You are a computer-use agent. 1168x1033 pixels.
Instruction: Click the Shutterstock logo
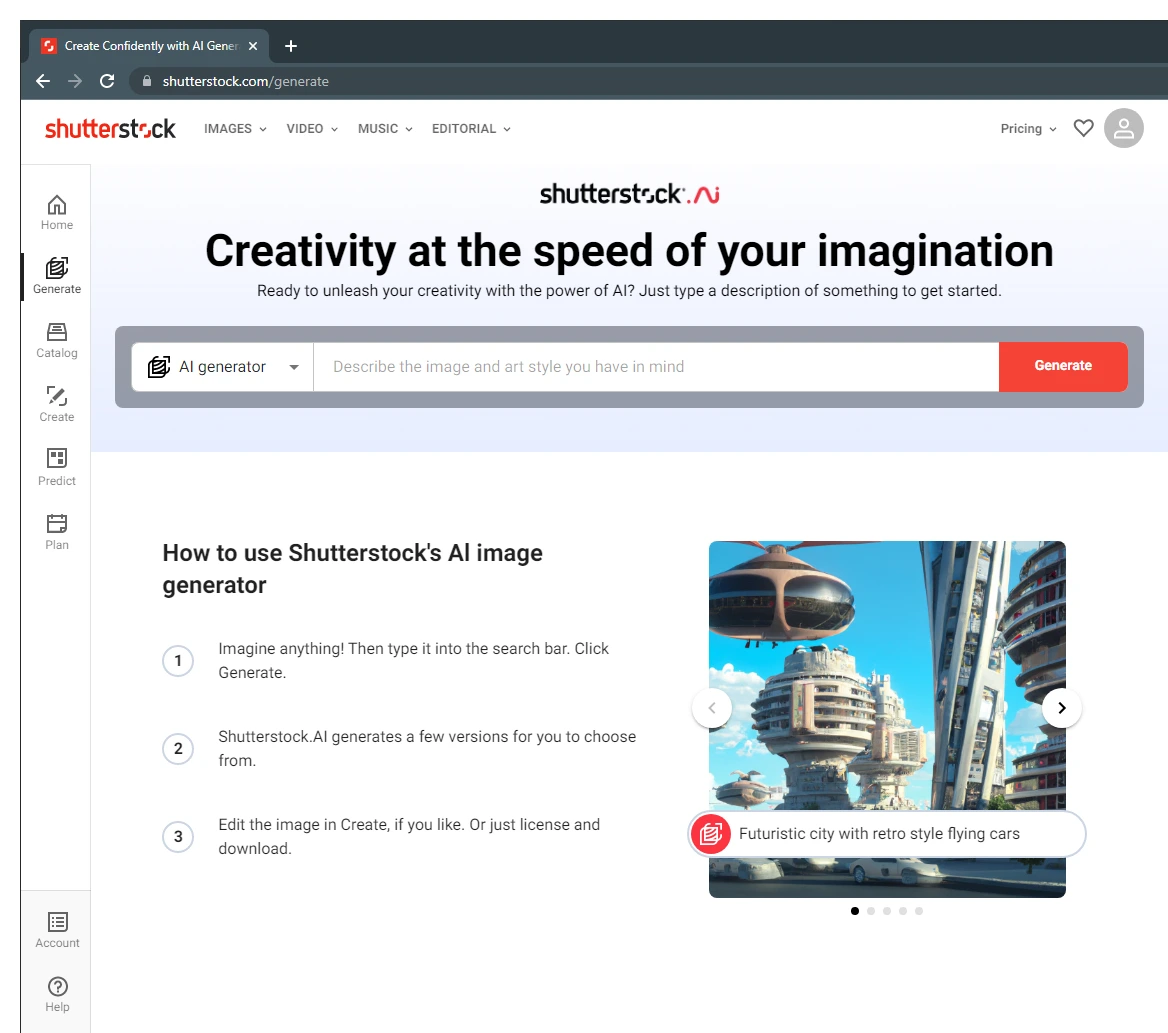click(110, 128)
